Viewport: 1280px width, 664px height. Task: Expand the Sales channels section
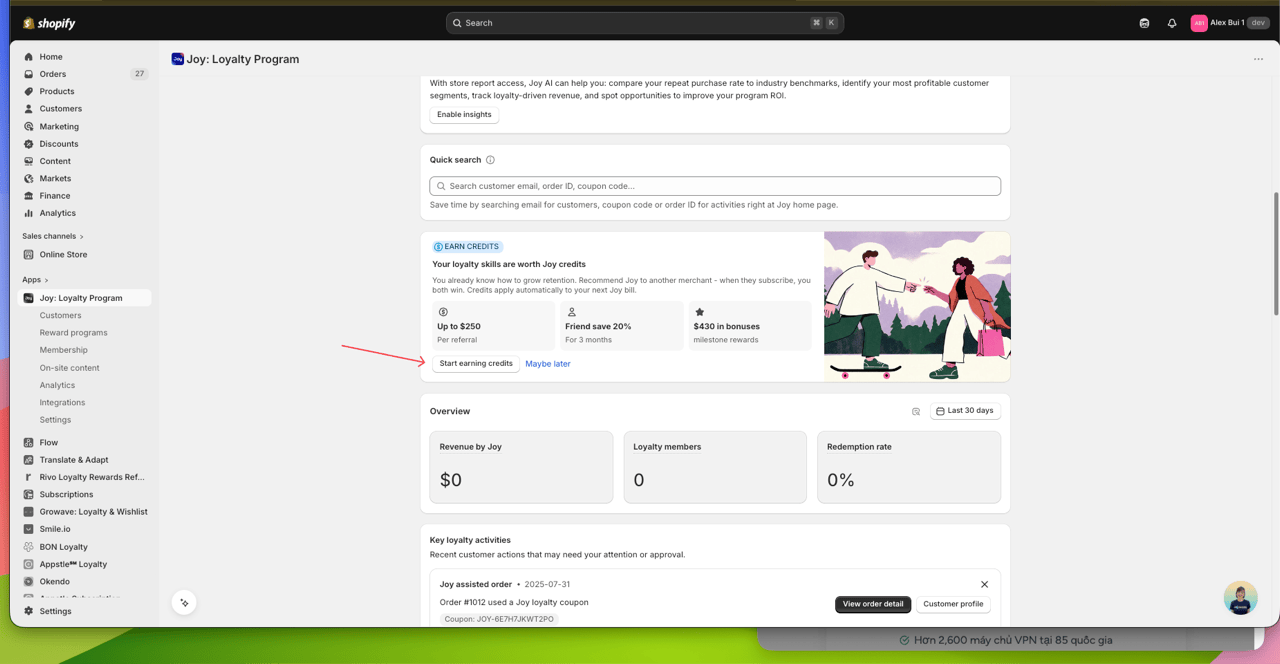53,236
